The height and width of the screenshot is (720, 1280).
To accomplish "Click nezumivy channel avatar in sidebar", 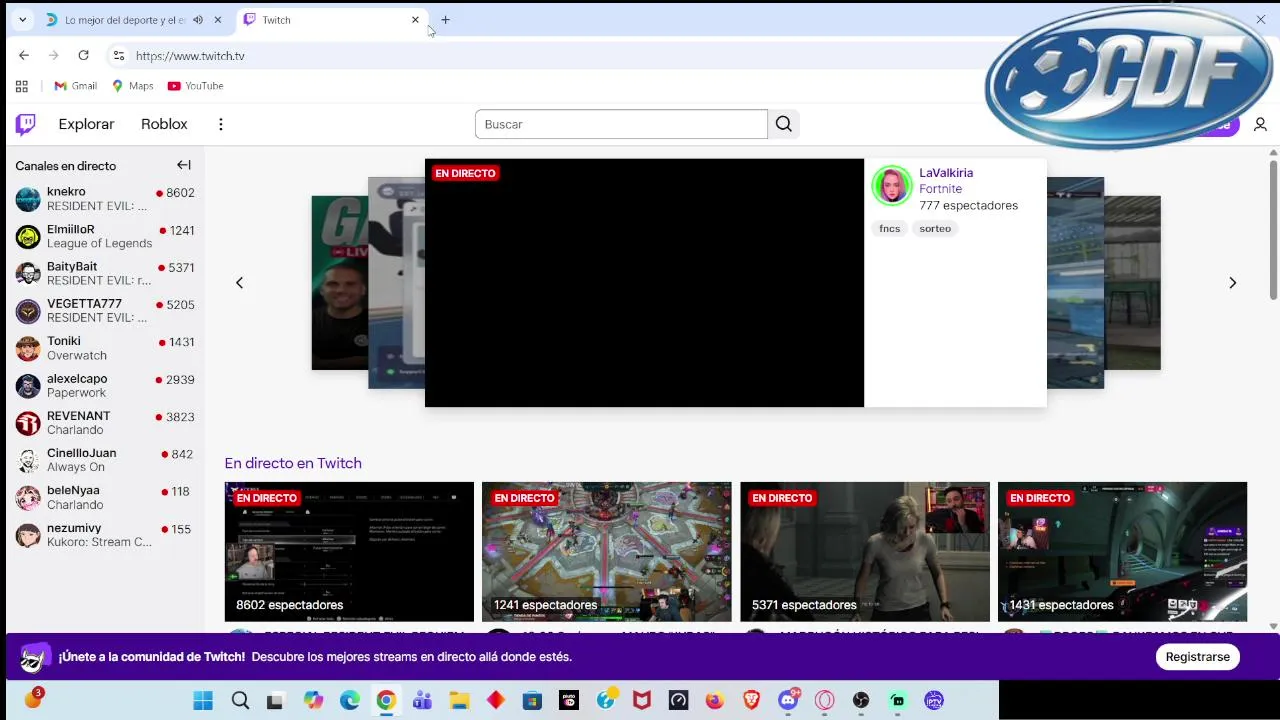I will point(28,534).
